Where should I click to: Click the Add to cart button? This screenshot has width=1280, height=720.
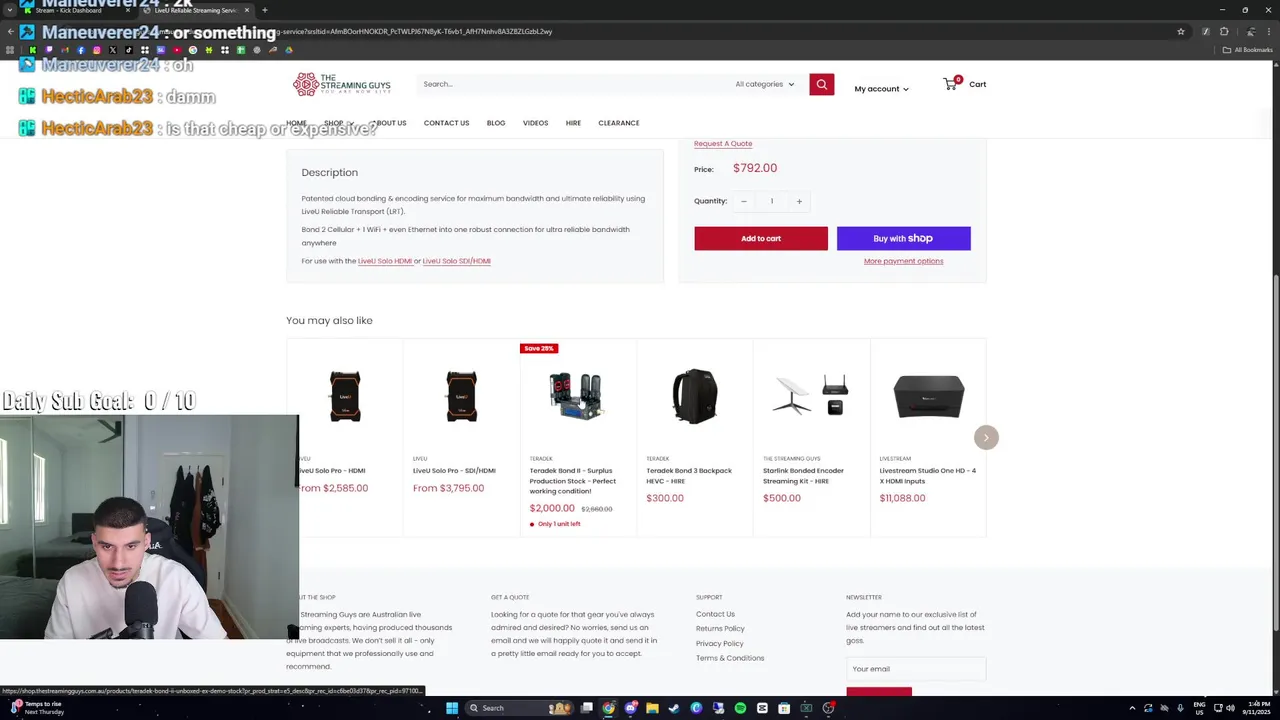click(761, 238)
